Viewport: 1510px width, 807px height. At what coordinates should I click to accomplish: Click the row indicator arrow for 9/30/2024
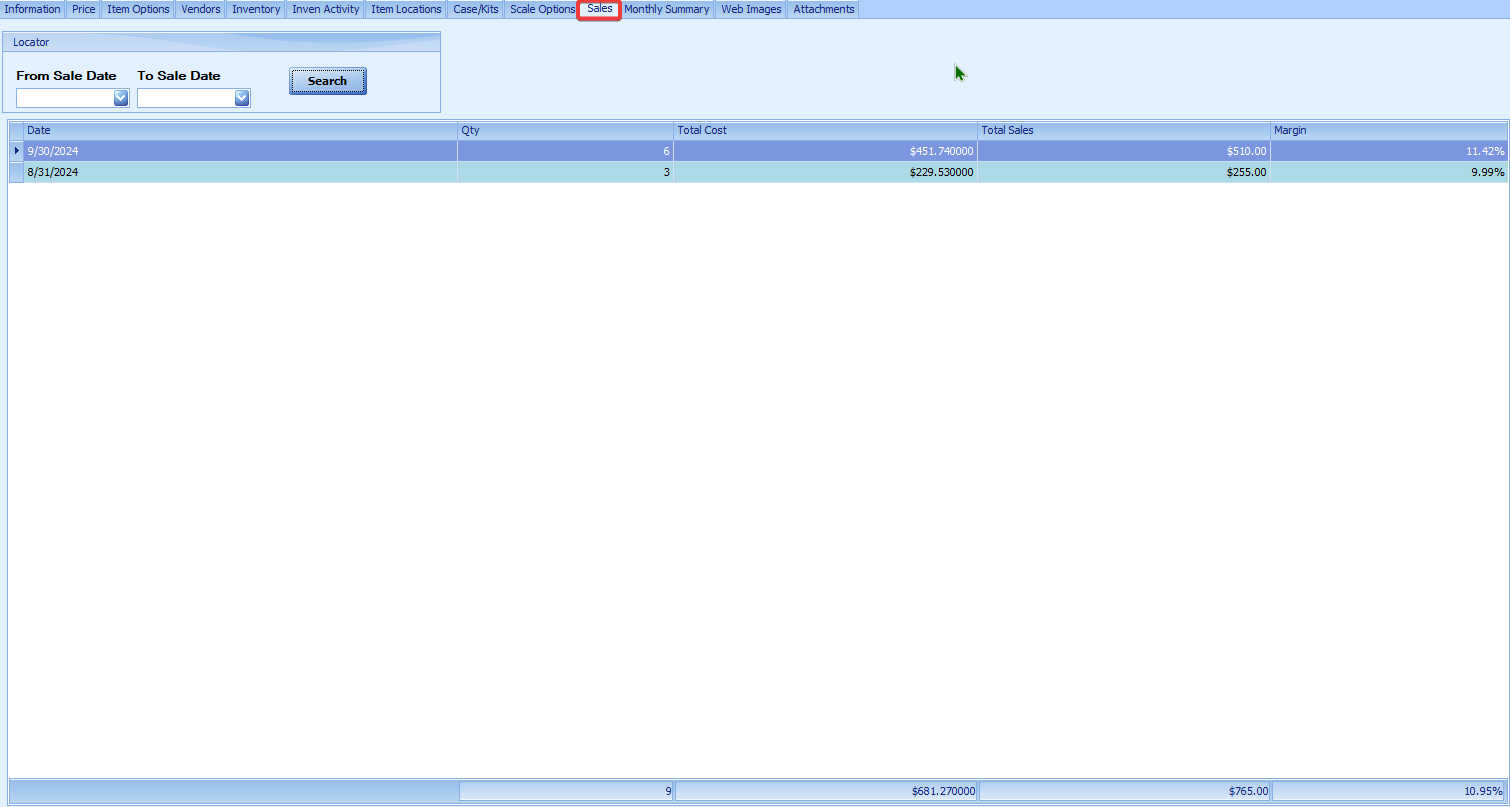[16, 151]
